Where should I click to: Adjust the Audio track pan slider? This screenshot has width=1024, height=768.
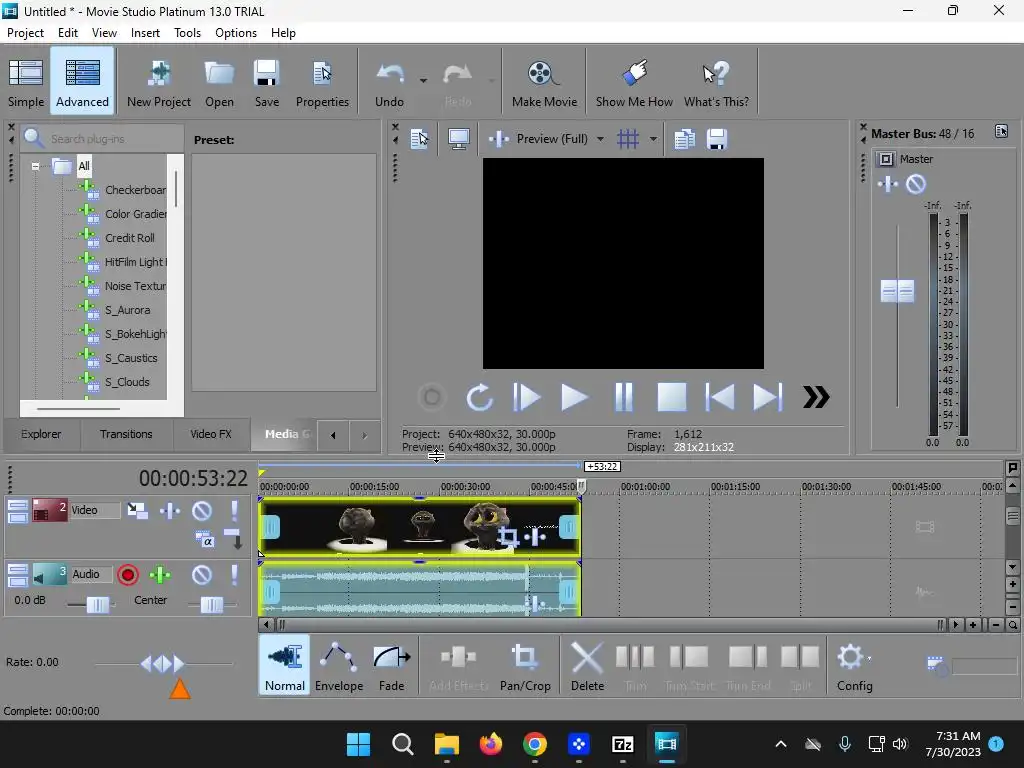tap(212, 605)
